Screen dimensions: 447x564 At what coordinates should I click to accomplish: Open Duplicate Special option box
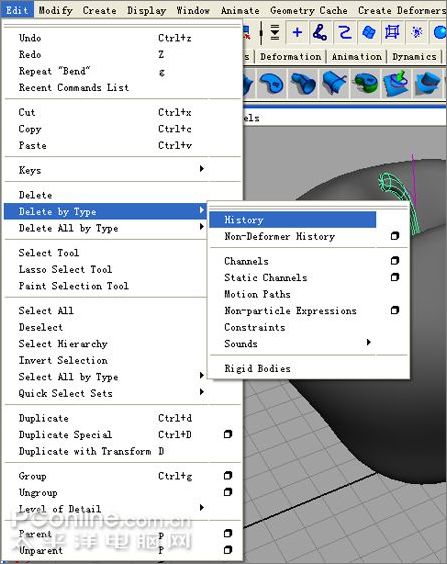point(228,434)
